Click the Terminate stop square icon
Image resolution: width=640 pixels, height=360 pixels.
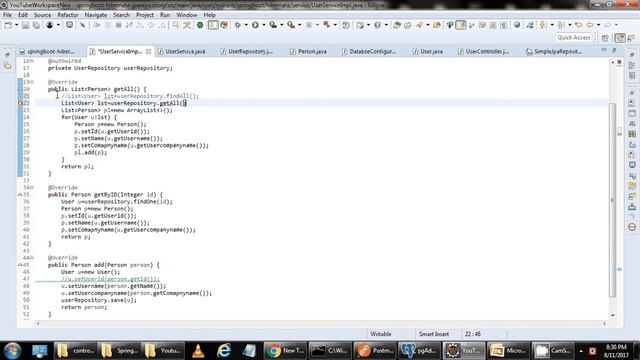tap(118, 25)
